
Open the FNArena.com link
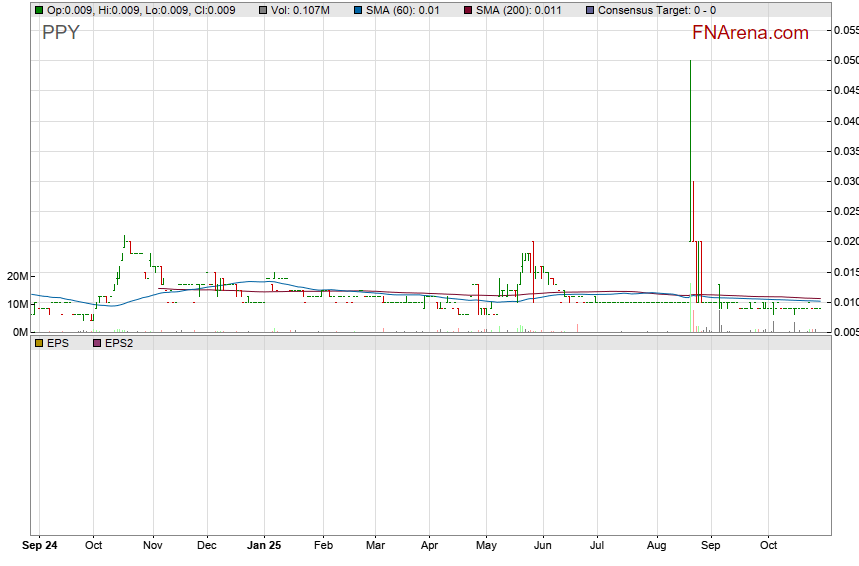749,33
